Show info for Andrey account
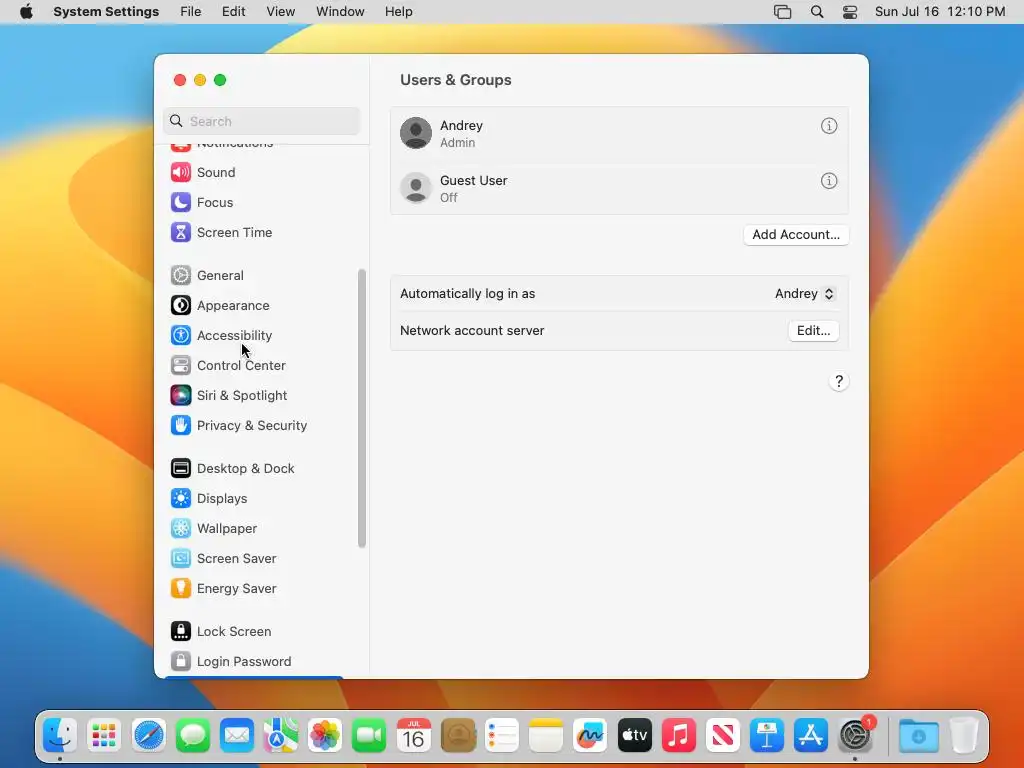The image size is (1024, 768). 829,126
